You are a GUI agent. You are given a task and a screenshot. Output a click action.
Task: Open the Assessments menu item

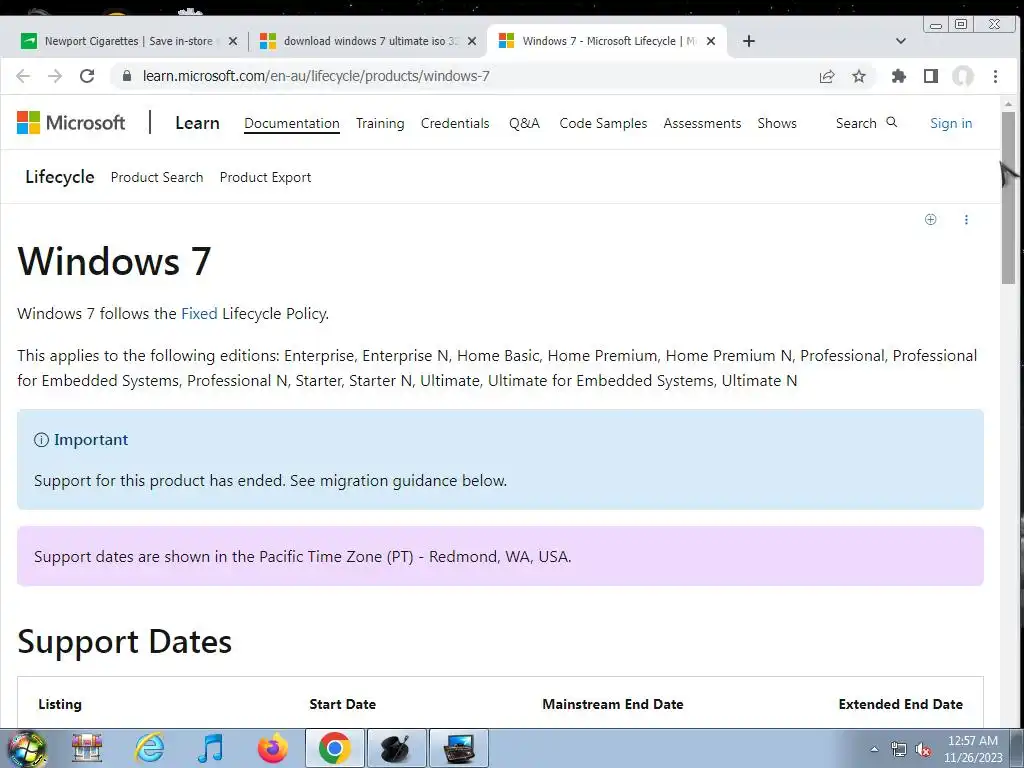702,123
